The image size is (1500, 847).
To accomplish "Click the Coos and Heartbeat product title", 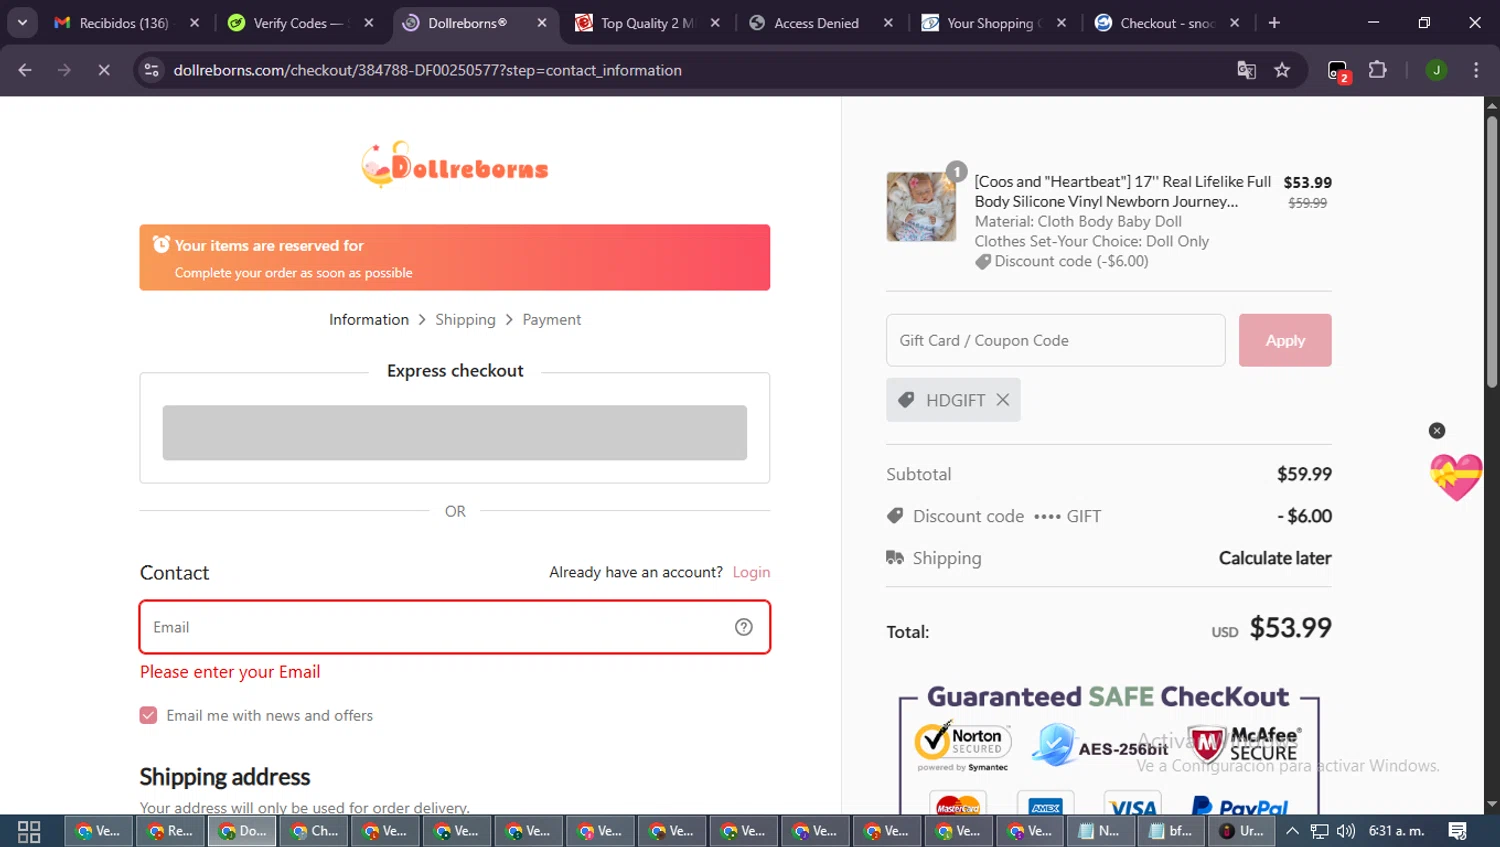I will (x=1122, y=191).
